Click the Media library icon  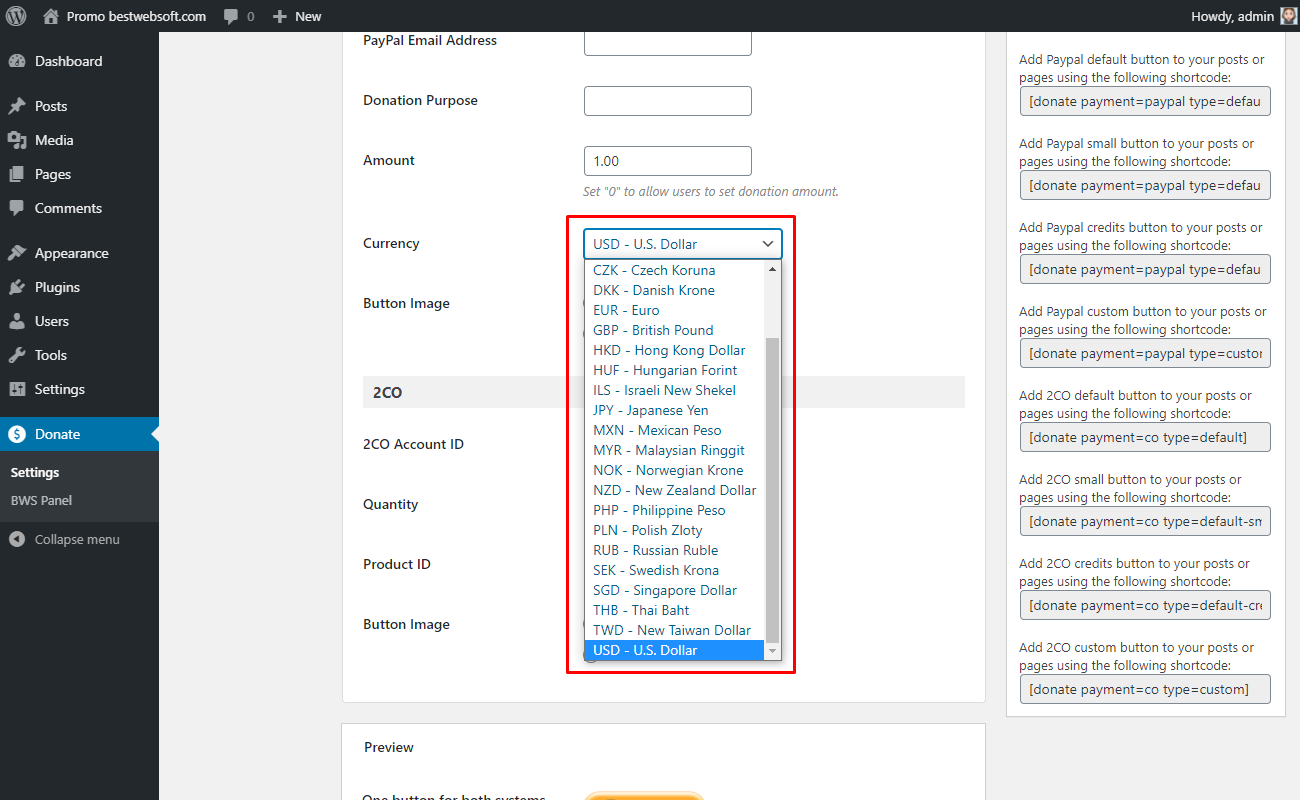point(17,140)
